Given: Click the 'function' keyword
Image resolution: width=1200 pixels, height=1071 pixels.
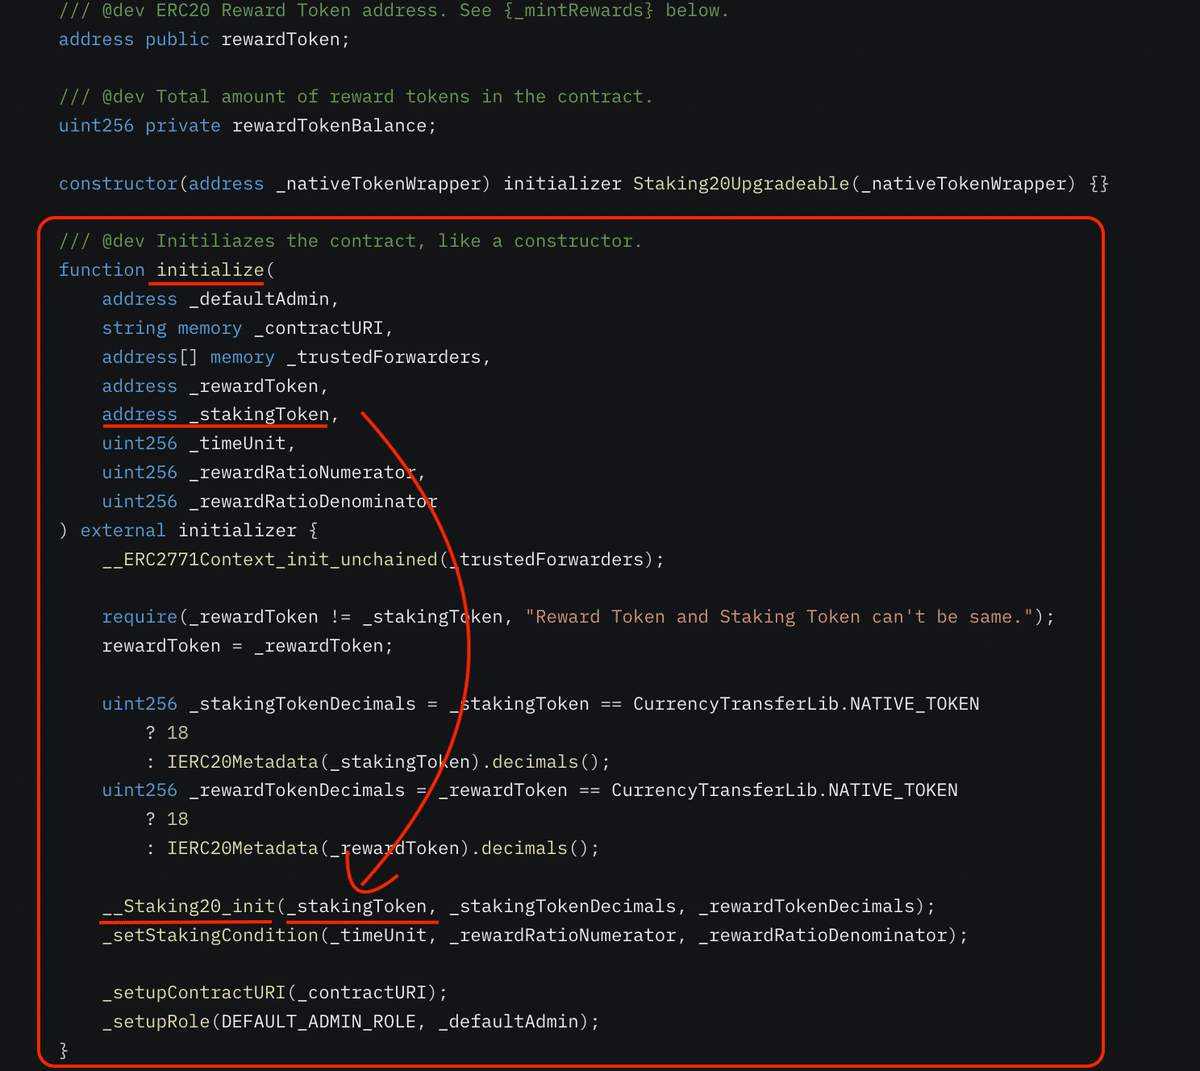Looking at the screenshot, I should tap(102, 270).
